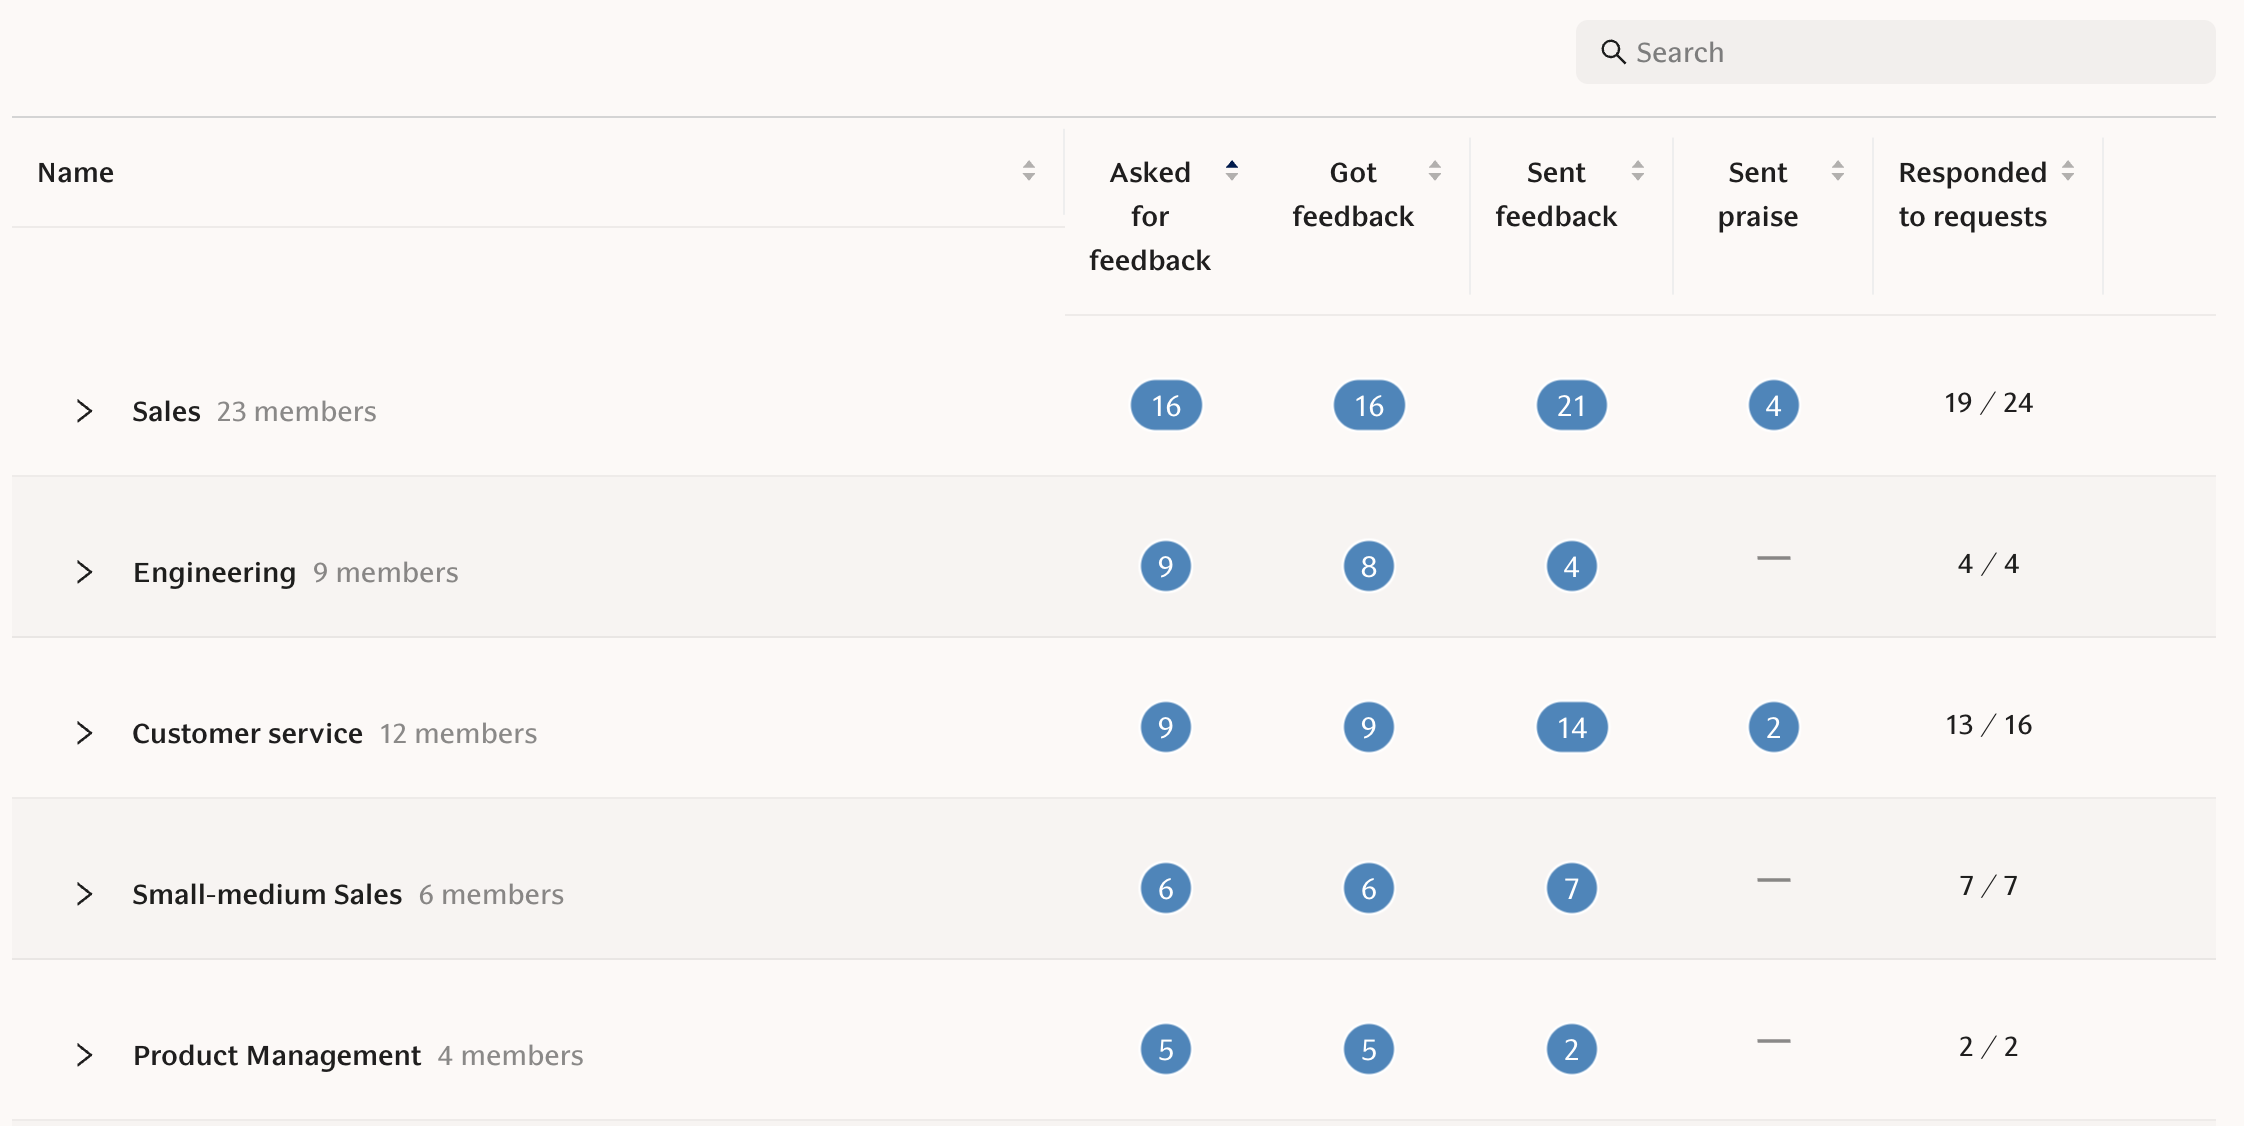This screenshot has height=1126, width=2244.
Task: Sort by Got feedback column arrows
Action: pos(1435,171)
